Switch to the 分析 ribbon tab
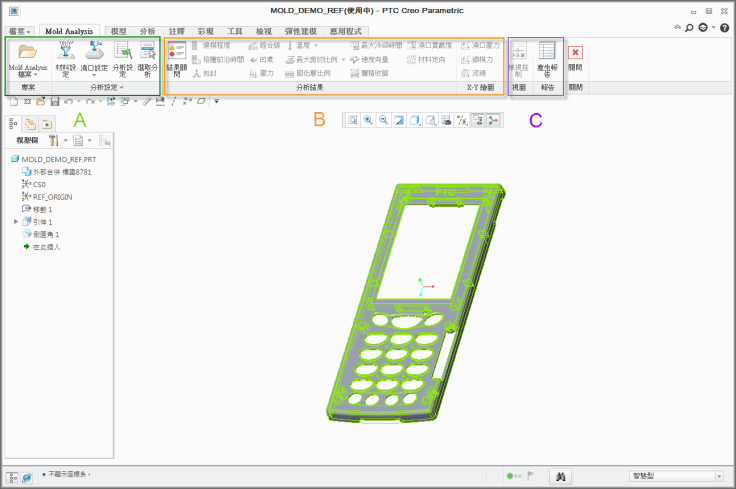Image resolution: width=736 pixels, height=489 pixels. 147,31
